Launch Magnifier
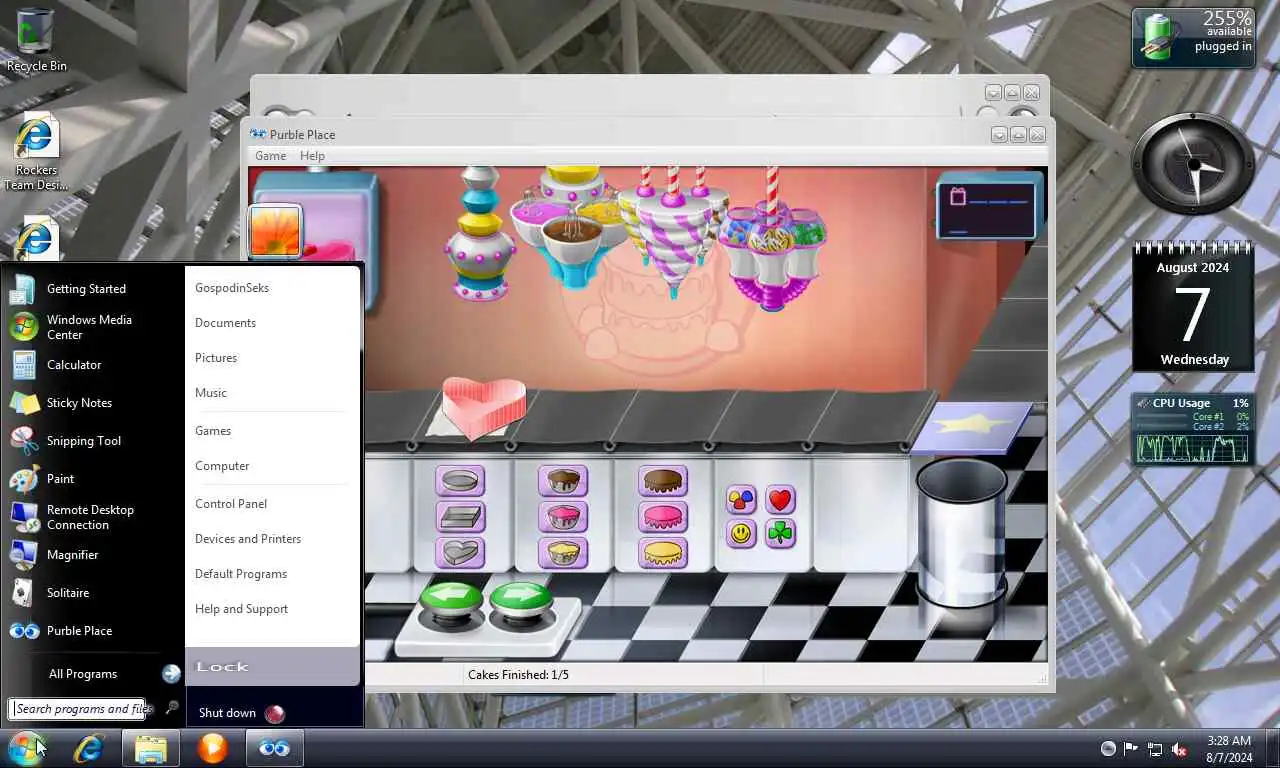Screen dimensions: 1280x768 [93, 555]
